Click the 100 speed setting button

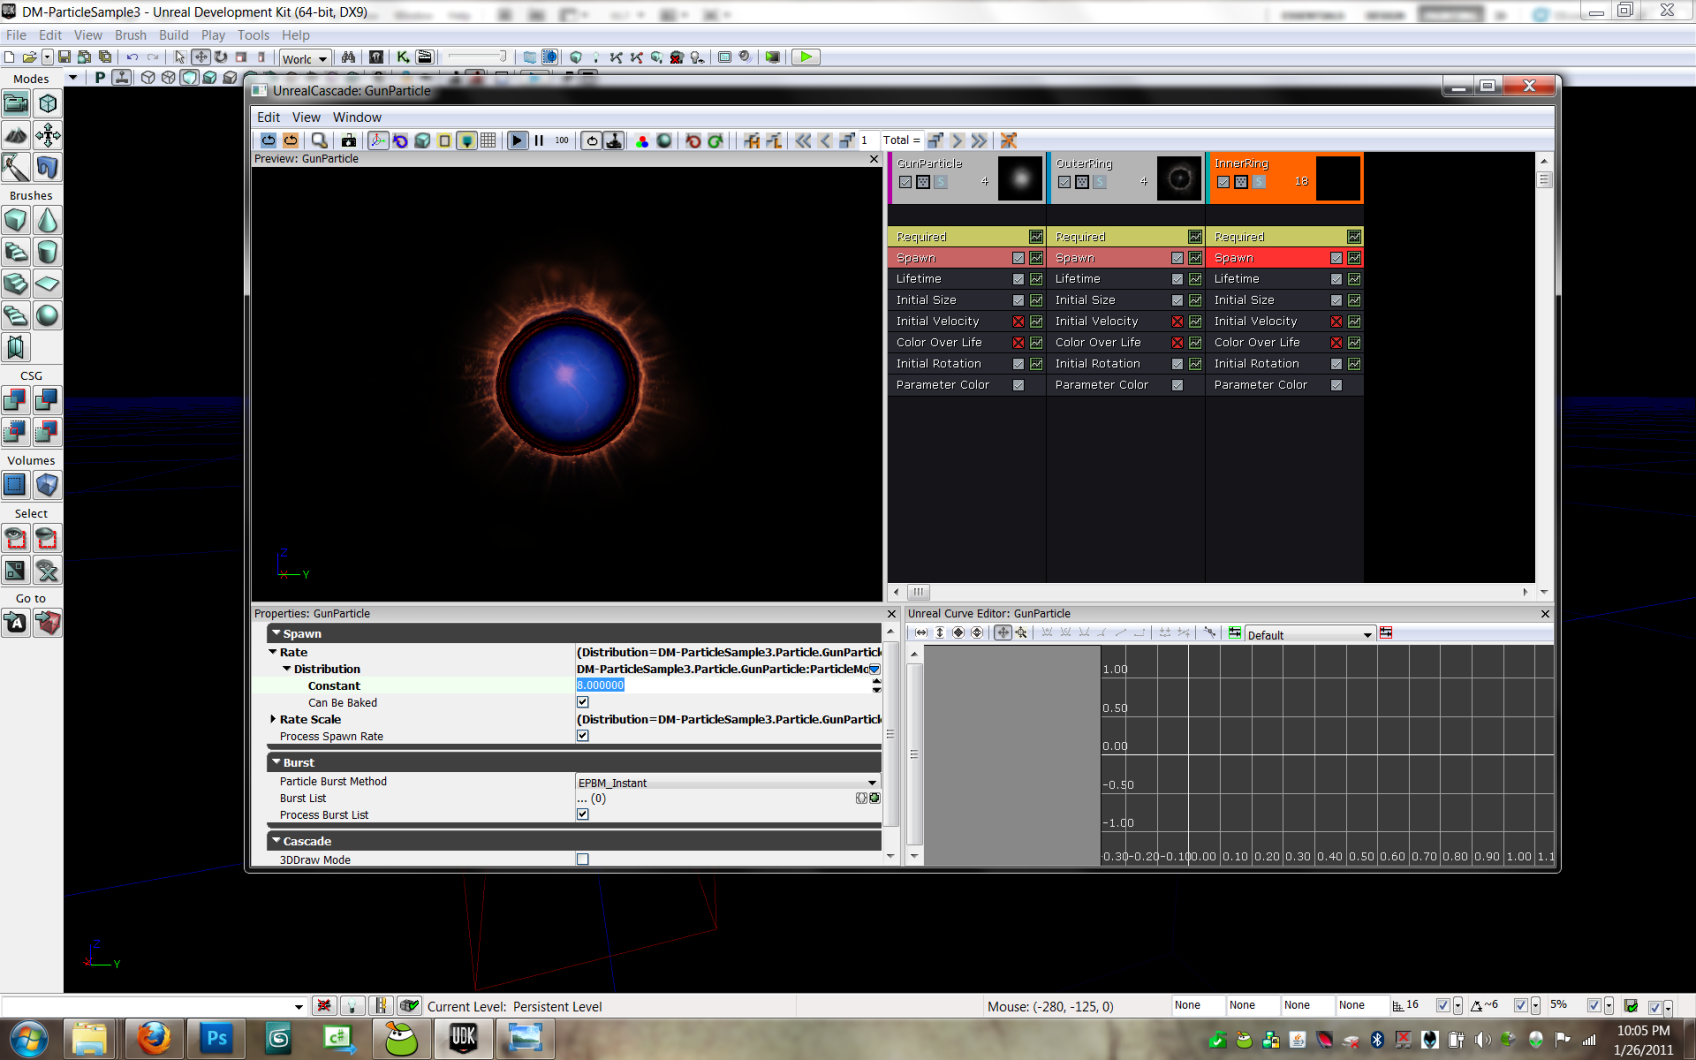(562, 141)
